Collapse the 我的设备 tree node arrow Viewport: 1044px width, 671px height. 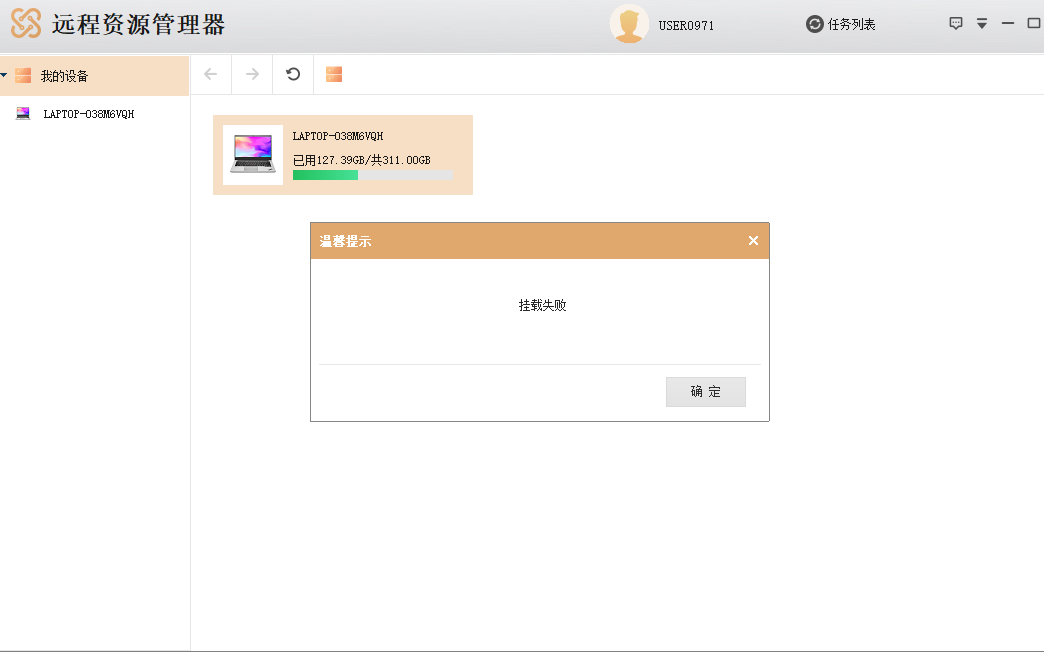click(x=5, y=76)
